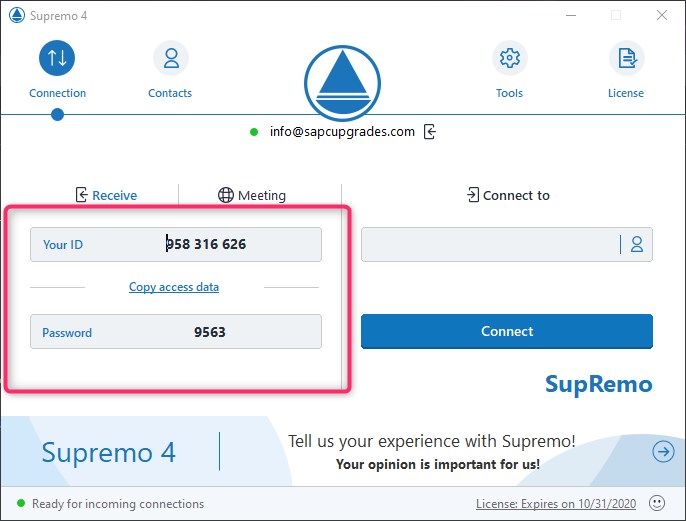Open the License document icon
Screen dimensions: 686x521
point(626,58)
